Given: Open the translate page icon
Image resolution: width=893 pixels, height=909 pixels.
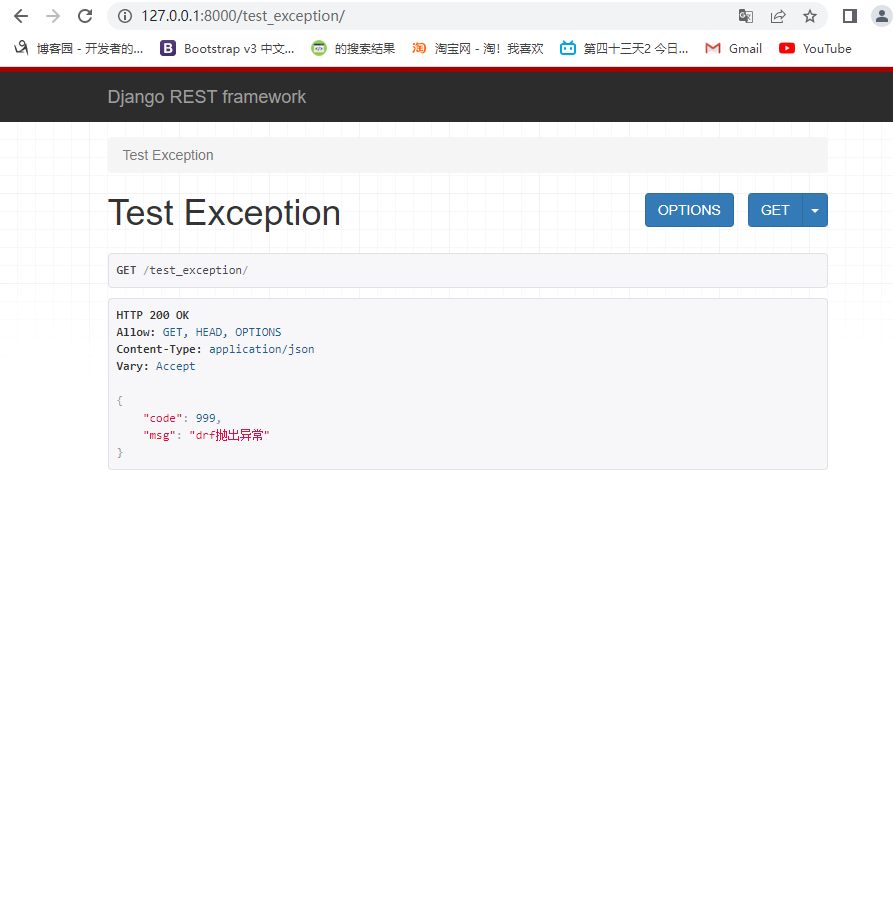Looking at the screenshot, I should click(746, 16).
